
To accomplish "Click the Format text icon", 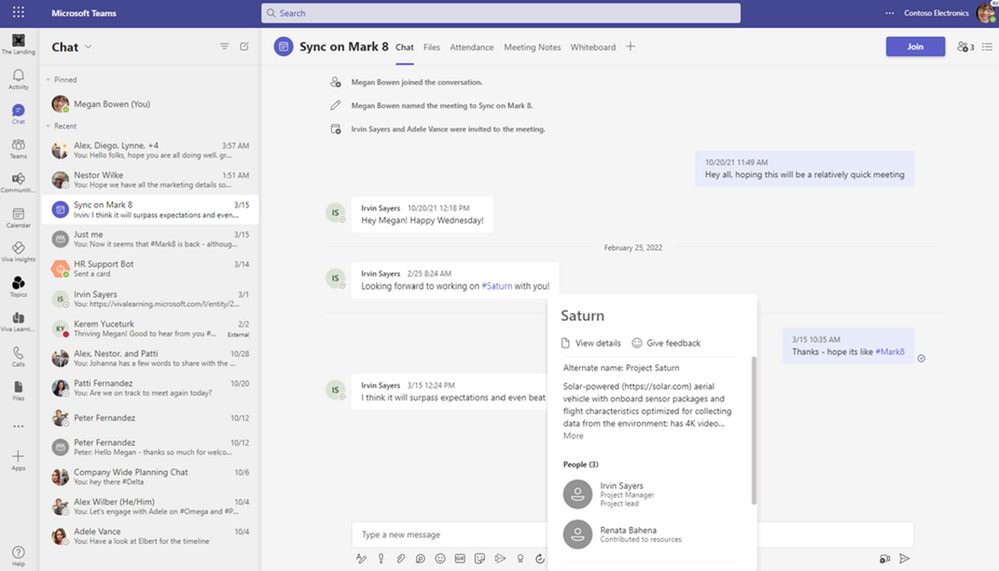I will (x=361, y=559).
